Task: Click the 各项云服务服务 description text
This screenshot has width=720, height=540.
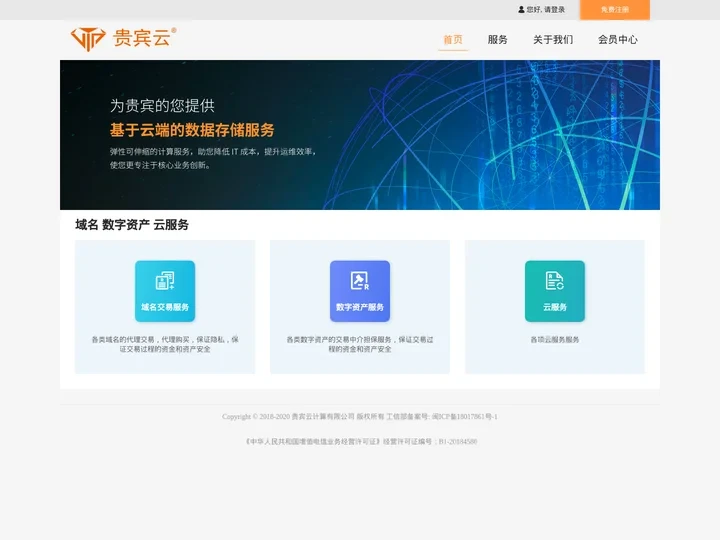Action: pyautogui.click(x=555, y=339)
